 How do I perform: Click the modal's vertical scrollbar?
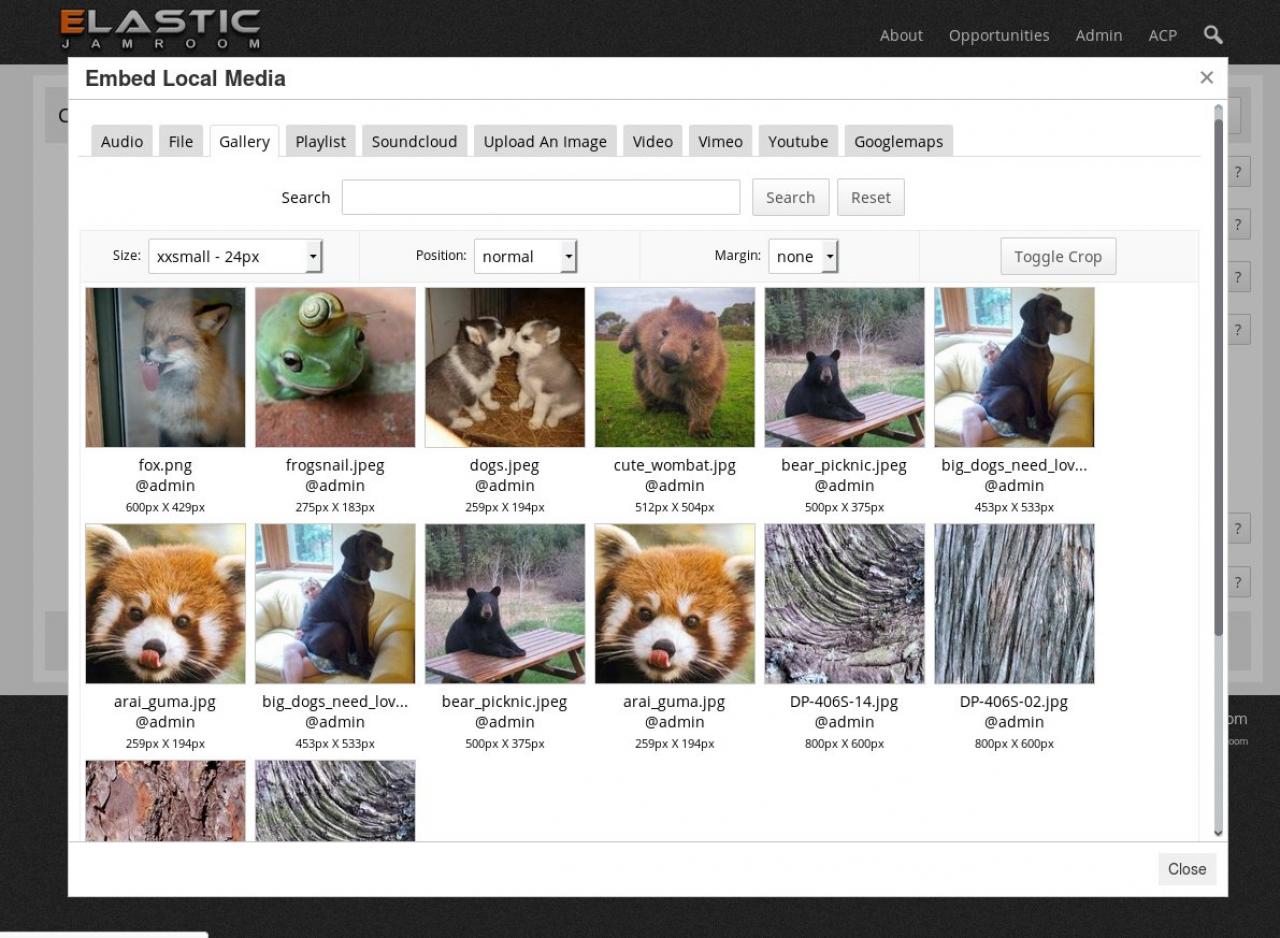tap(1218, 380)
